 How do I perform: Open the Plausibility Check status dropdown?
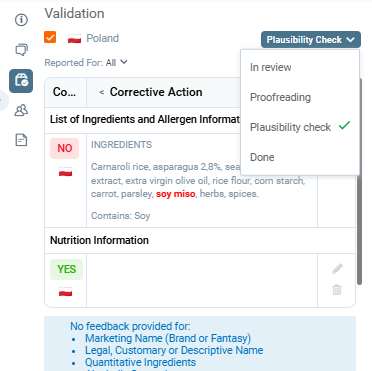pos(311,40)
